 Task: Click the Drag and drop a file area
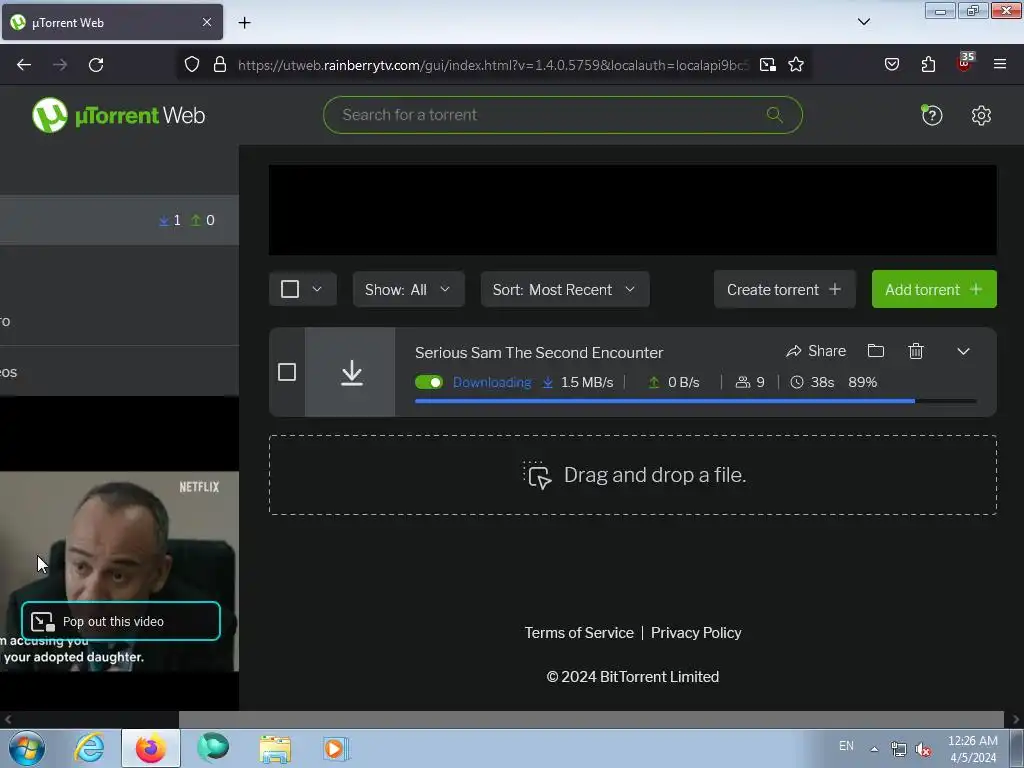coord(633,475)
